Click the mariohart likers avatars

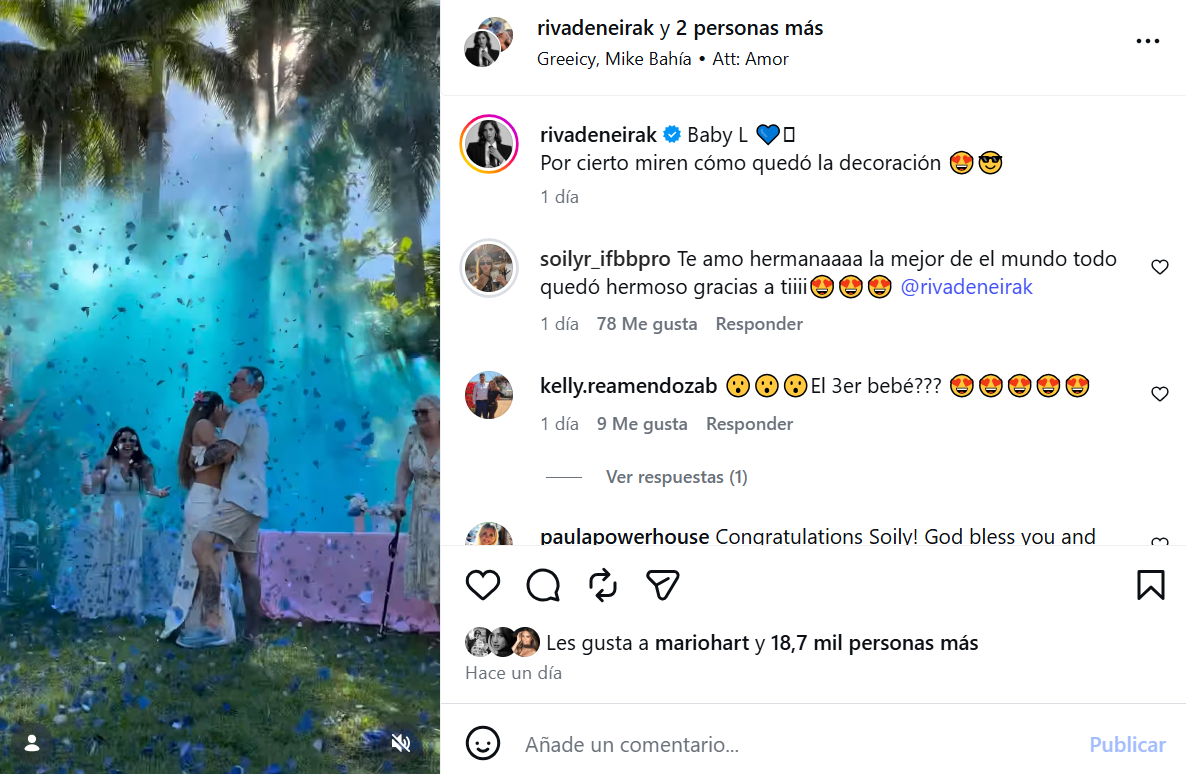pos(502,641)
